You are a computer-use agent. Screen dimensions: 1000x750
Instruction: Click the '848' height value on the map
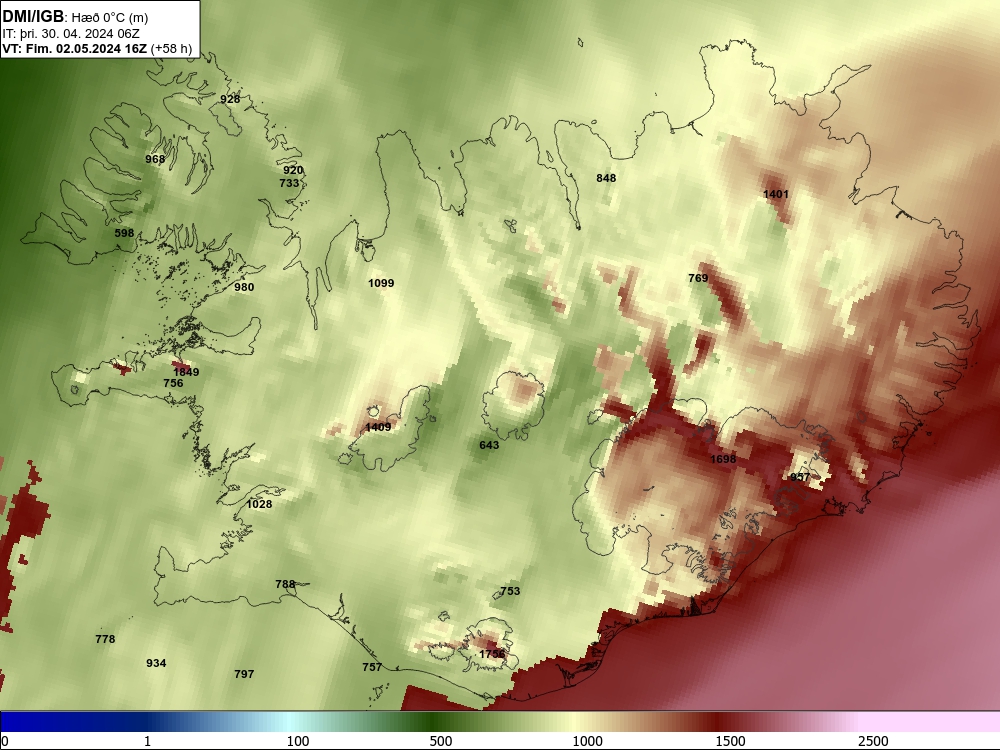pyautogui.click(x=606, y=178)
